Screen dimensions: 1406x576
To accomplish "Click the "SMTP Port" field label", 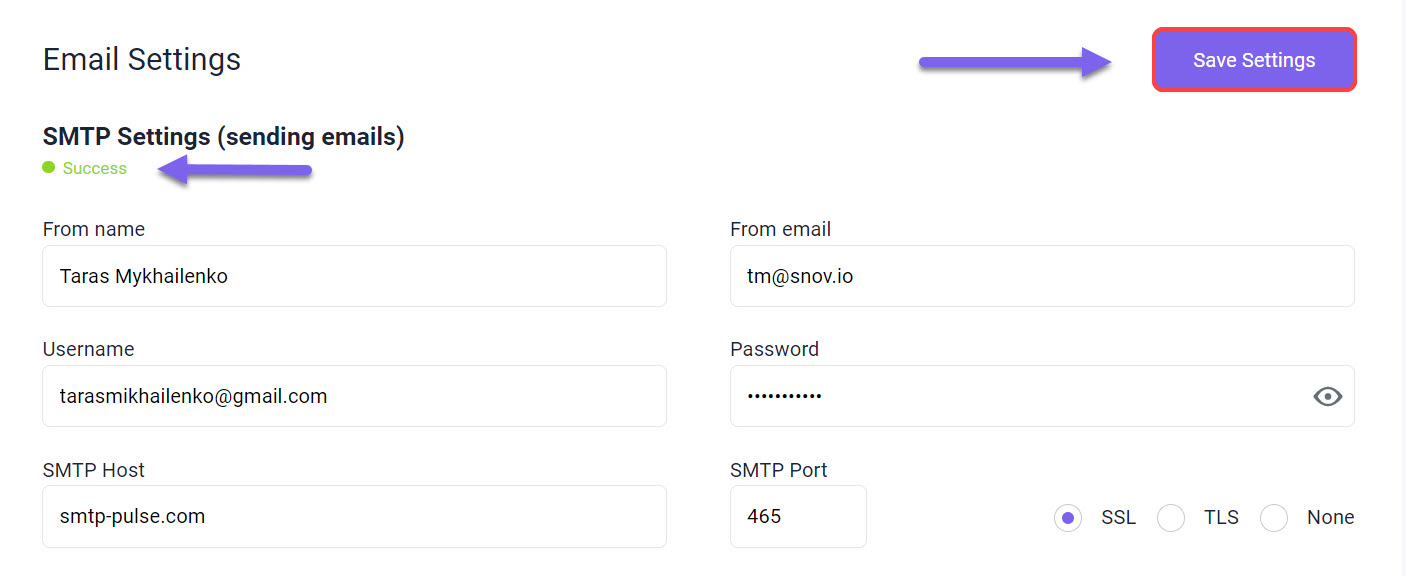I will 779,470.
